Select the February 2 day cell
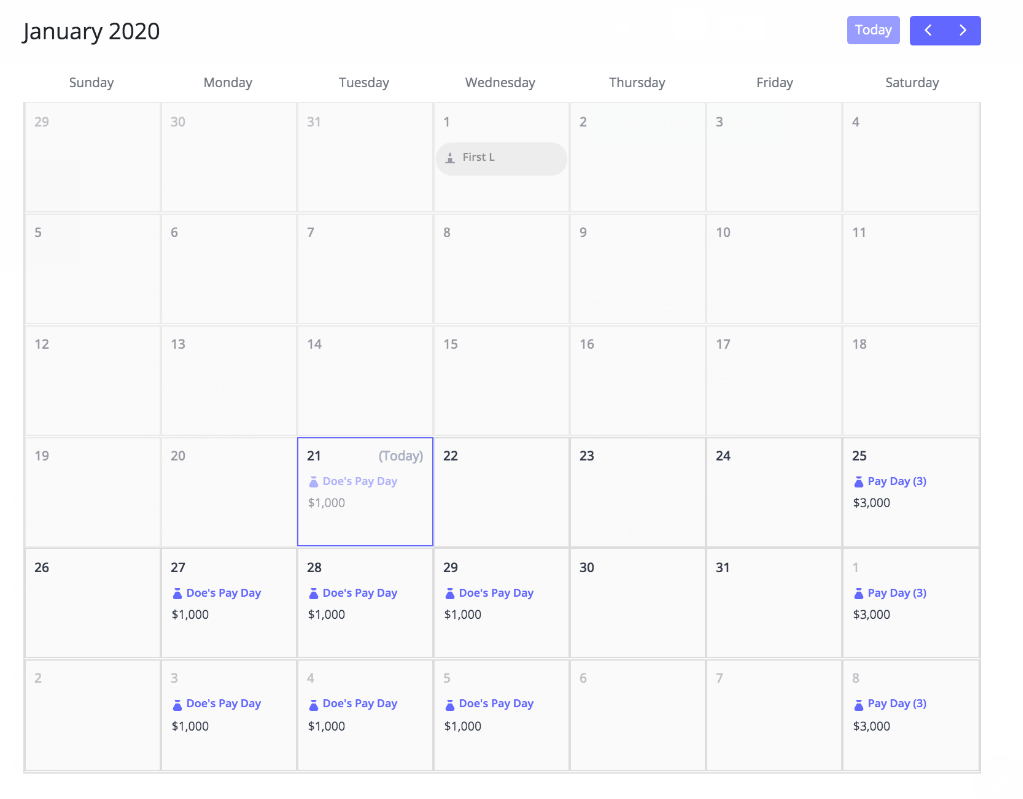Viewport: 1023px width, 799px height. [93, 715]
